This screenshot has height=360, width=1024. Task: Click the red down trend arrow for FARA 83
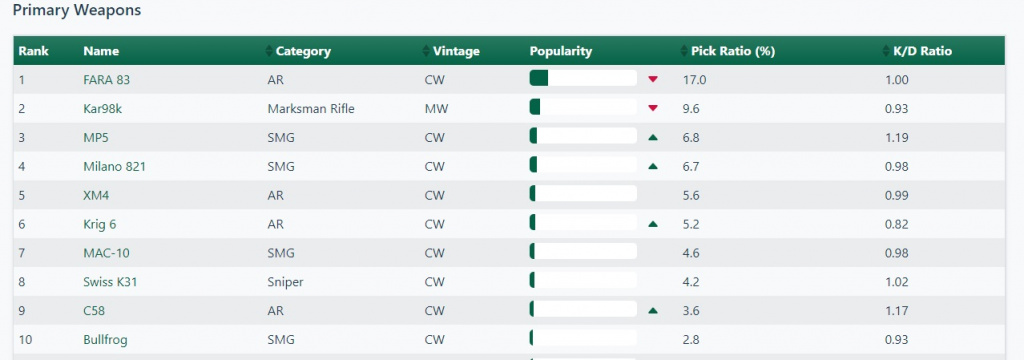(x=652, y=80)
